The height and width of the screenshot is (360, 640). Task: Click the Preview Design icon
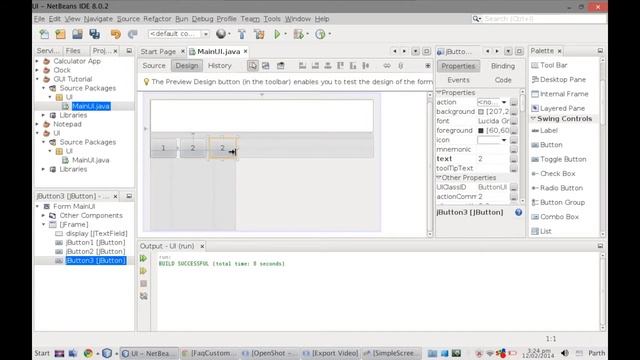[280, 66]
